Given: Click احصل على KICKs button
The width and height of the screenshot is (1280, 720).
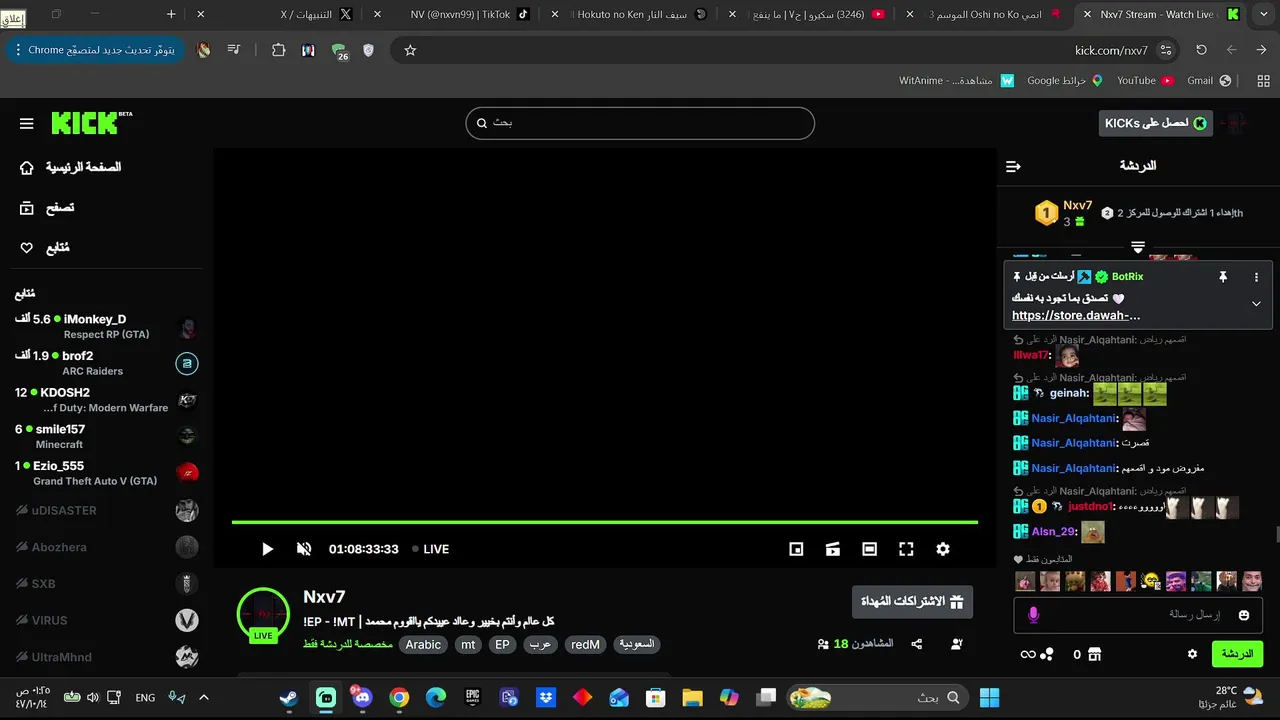Looking at the screenshot, I should click(1155, 123).
